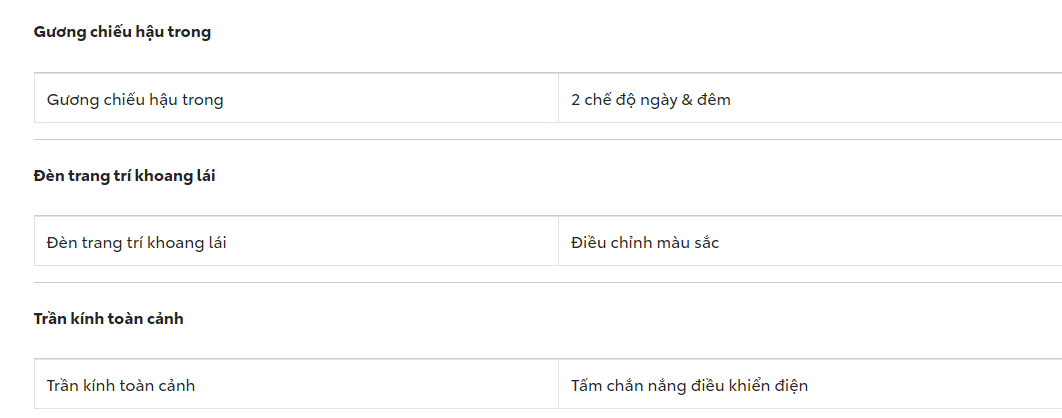
Task: Click the bold "Gương chiếu hậu trong" section heading
Action: tap(122, 32)
